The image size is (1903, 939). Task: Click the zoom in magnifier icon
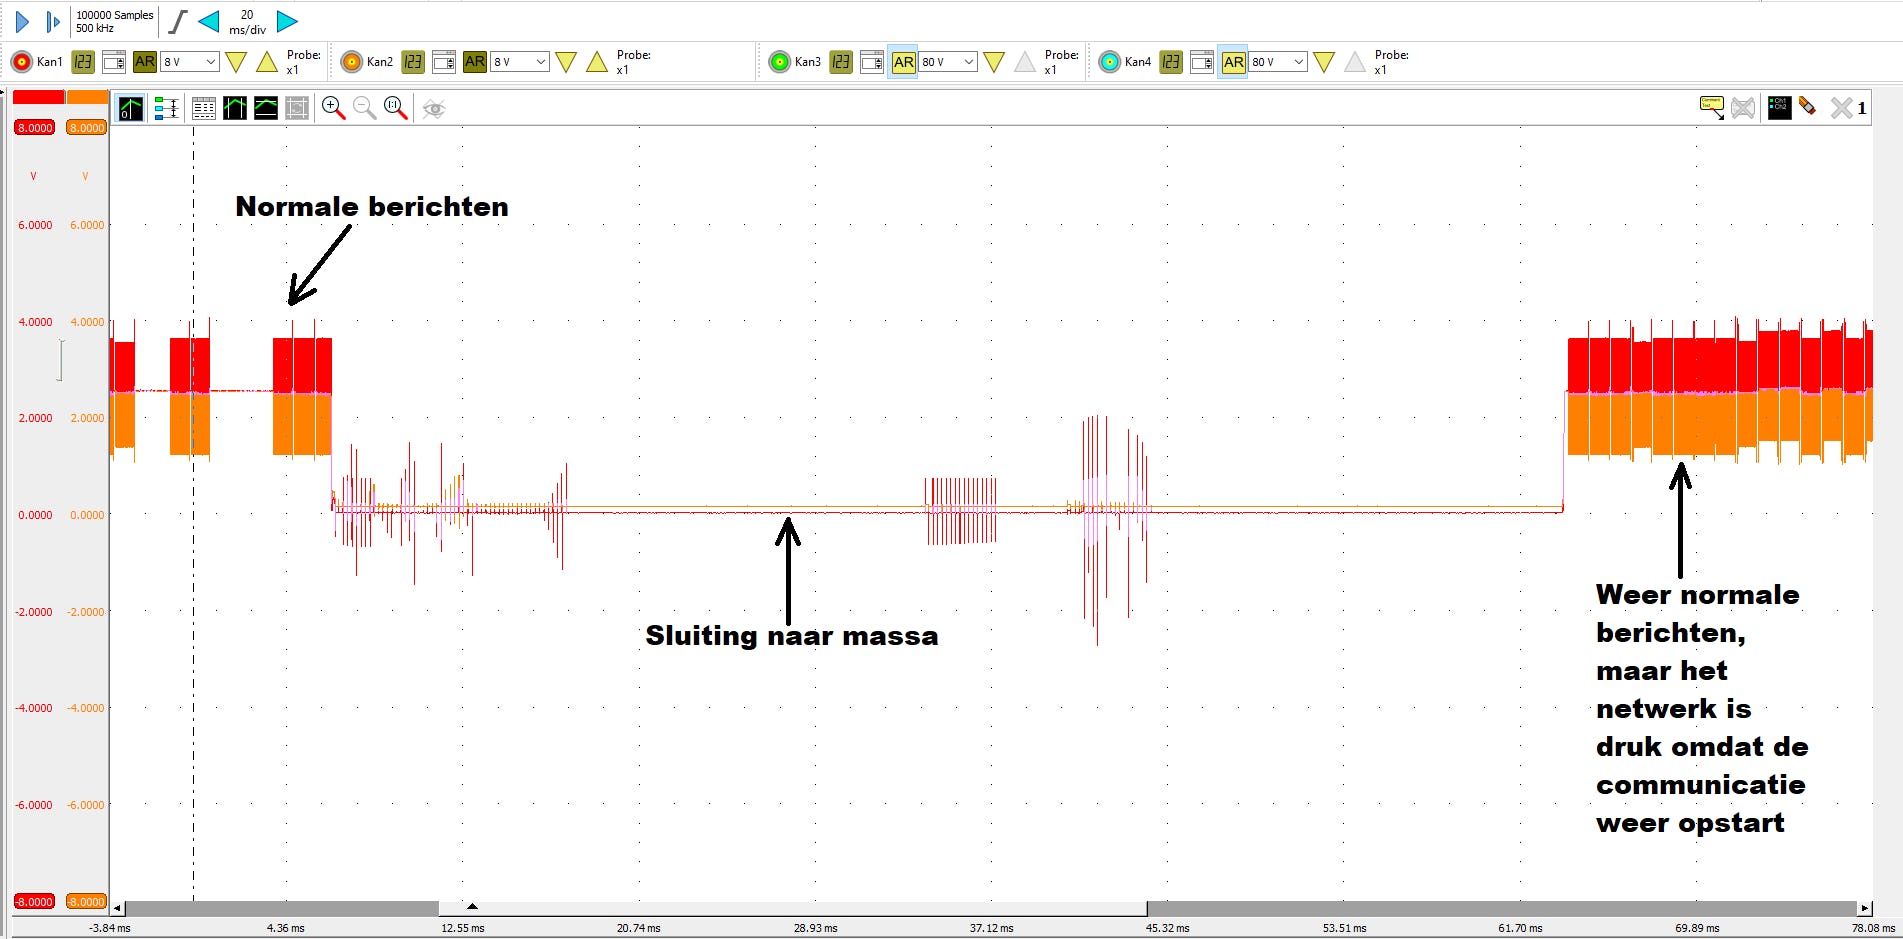[x=333, y=108]
